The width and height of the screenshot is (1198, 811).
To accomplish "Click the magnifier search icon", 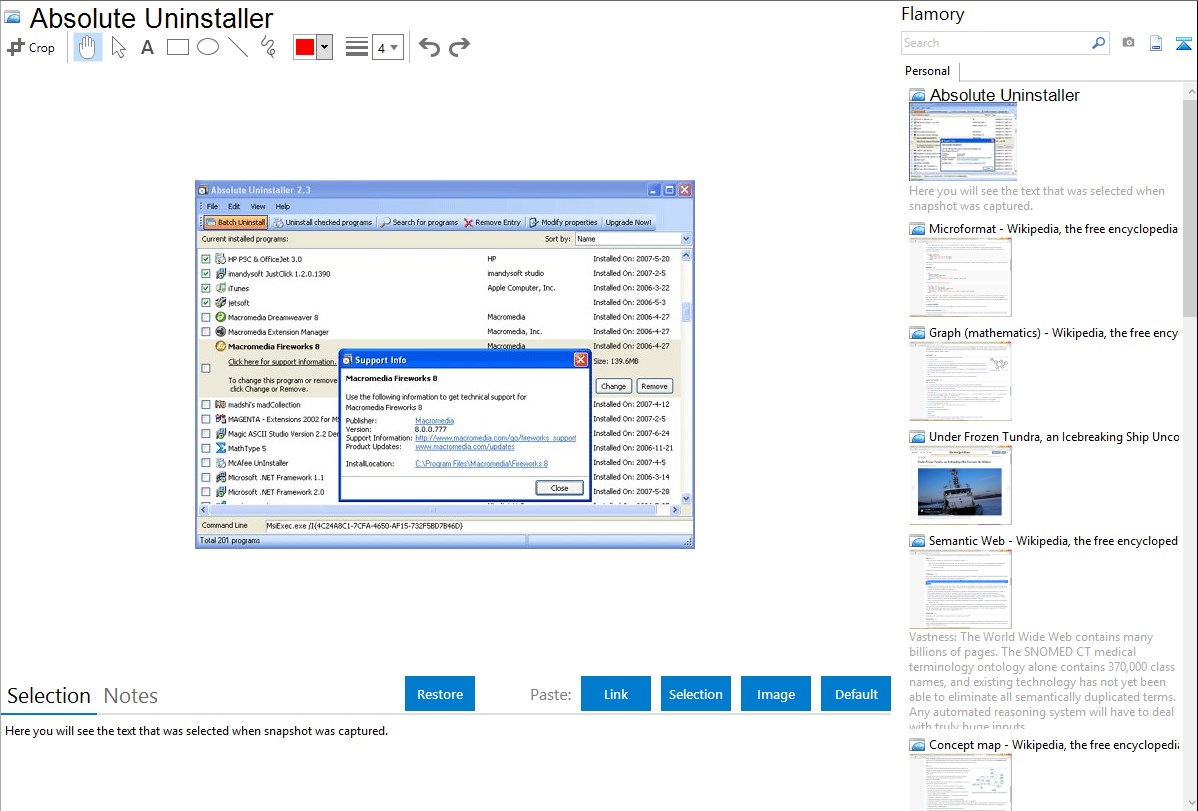I will click(x=1099, y=43).
